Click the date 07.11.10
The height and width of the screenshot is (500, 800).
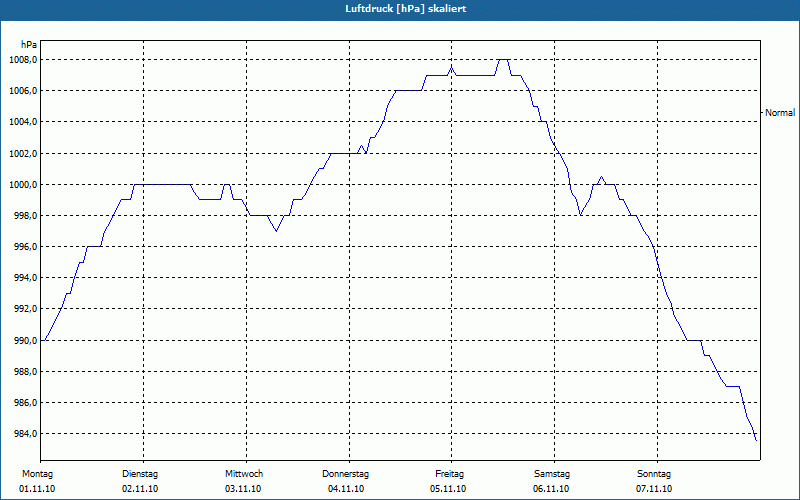click(654, 489)
